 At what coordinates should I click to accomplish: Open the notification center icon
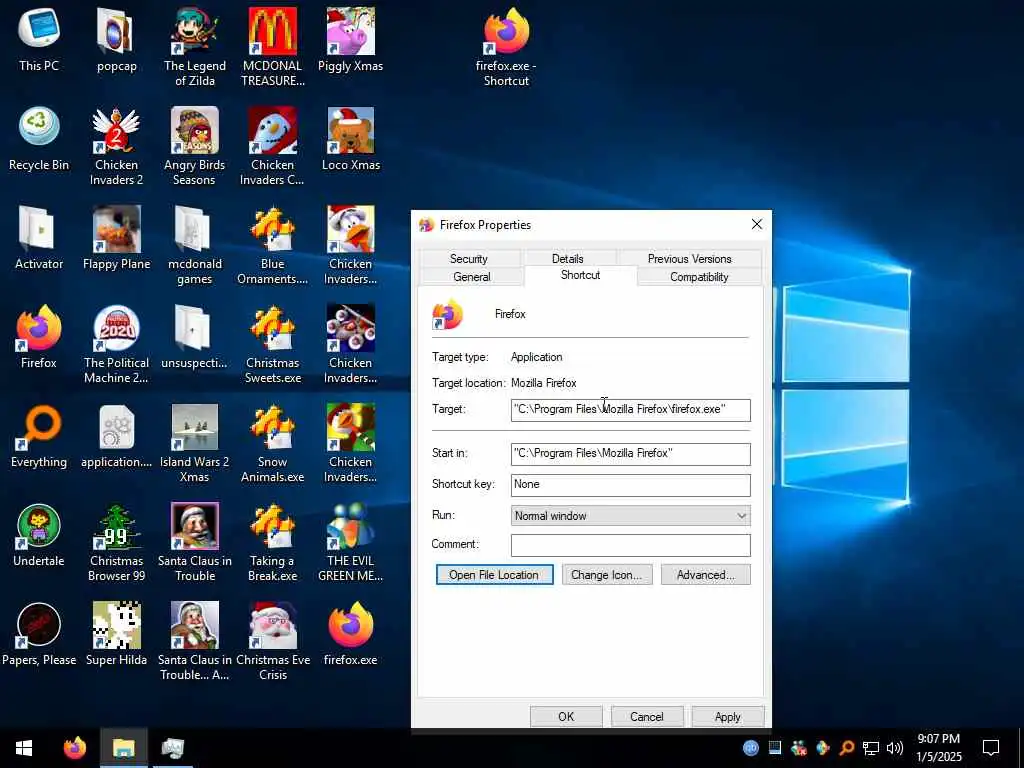pyautogui.click(x=991, y=748)
